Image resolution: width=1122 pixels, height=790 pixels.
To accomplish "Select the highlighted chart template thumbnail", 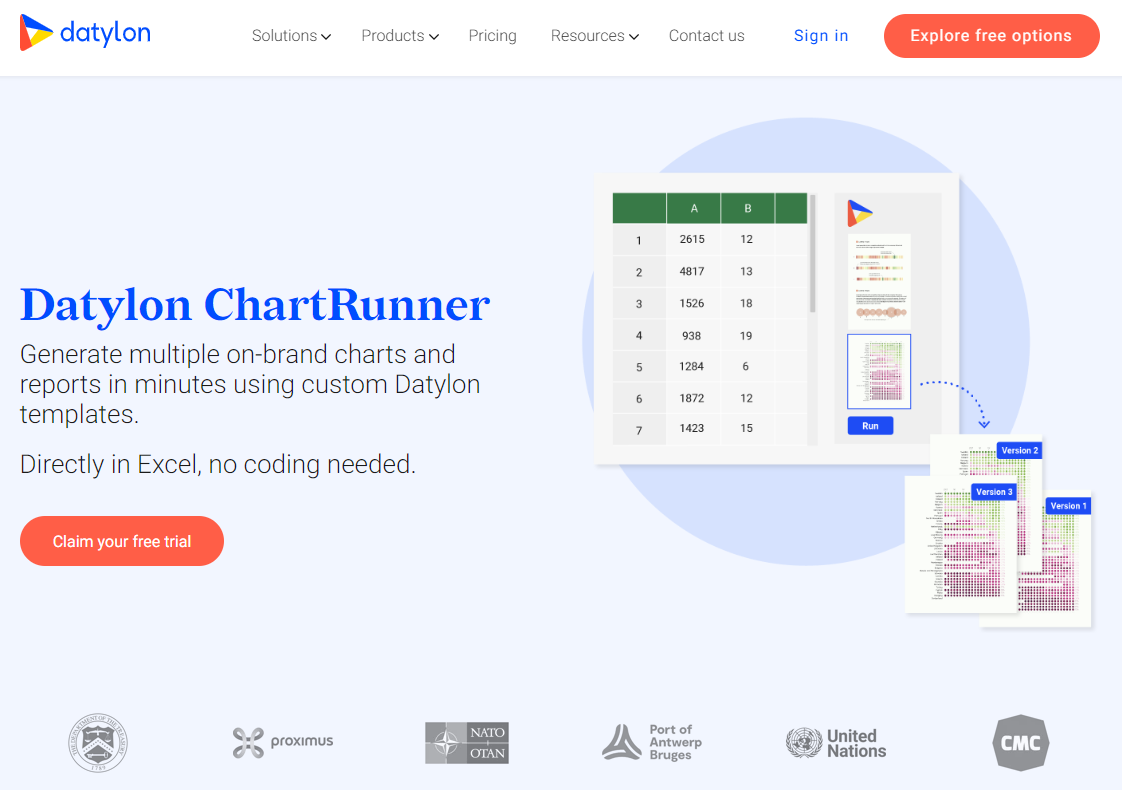I will 879,371.
